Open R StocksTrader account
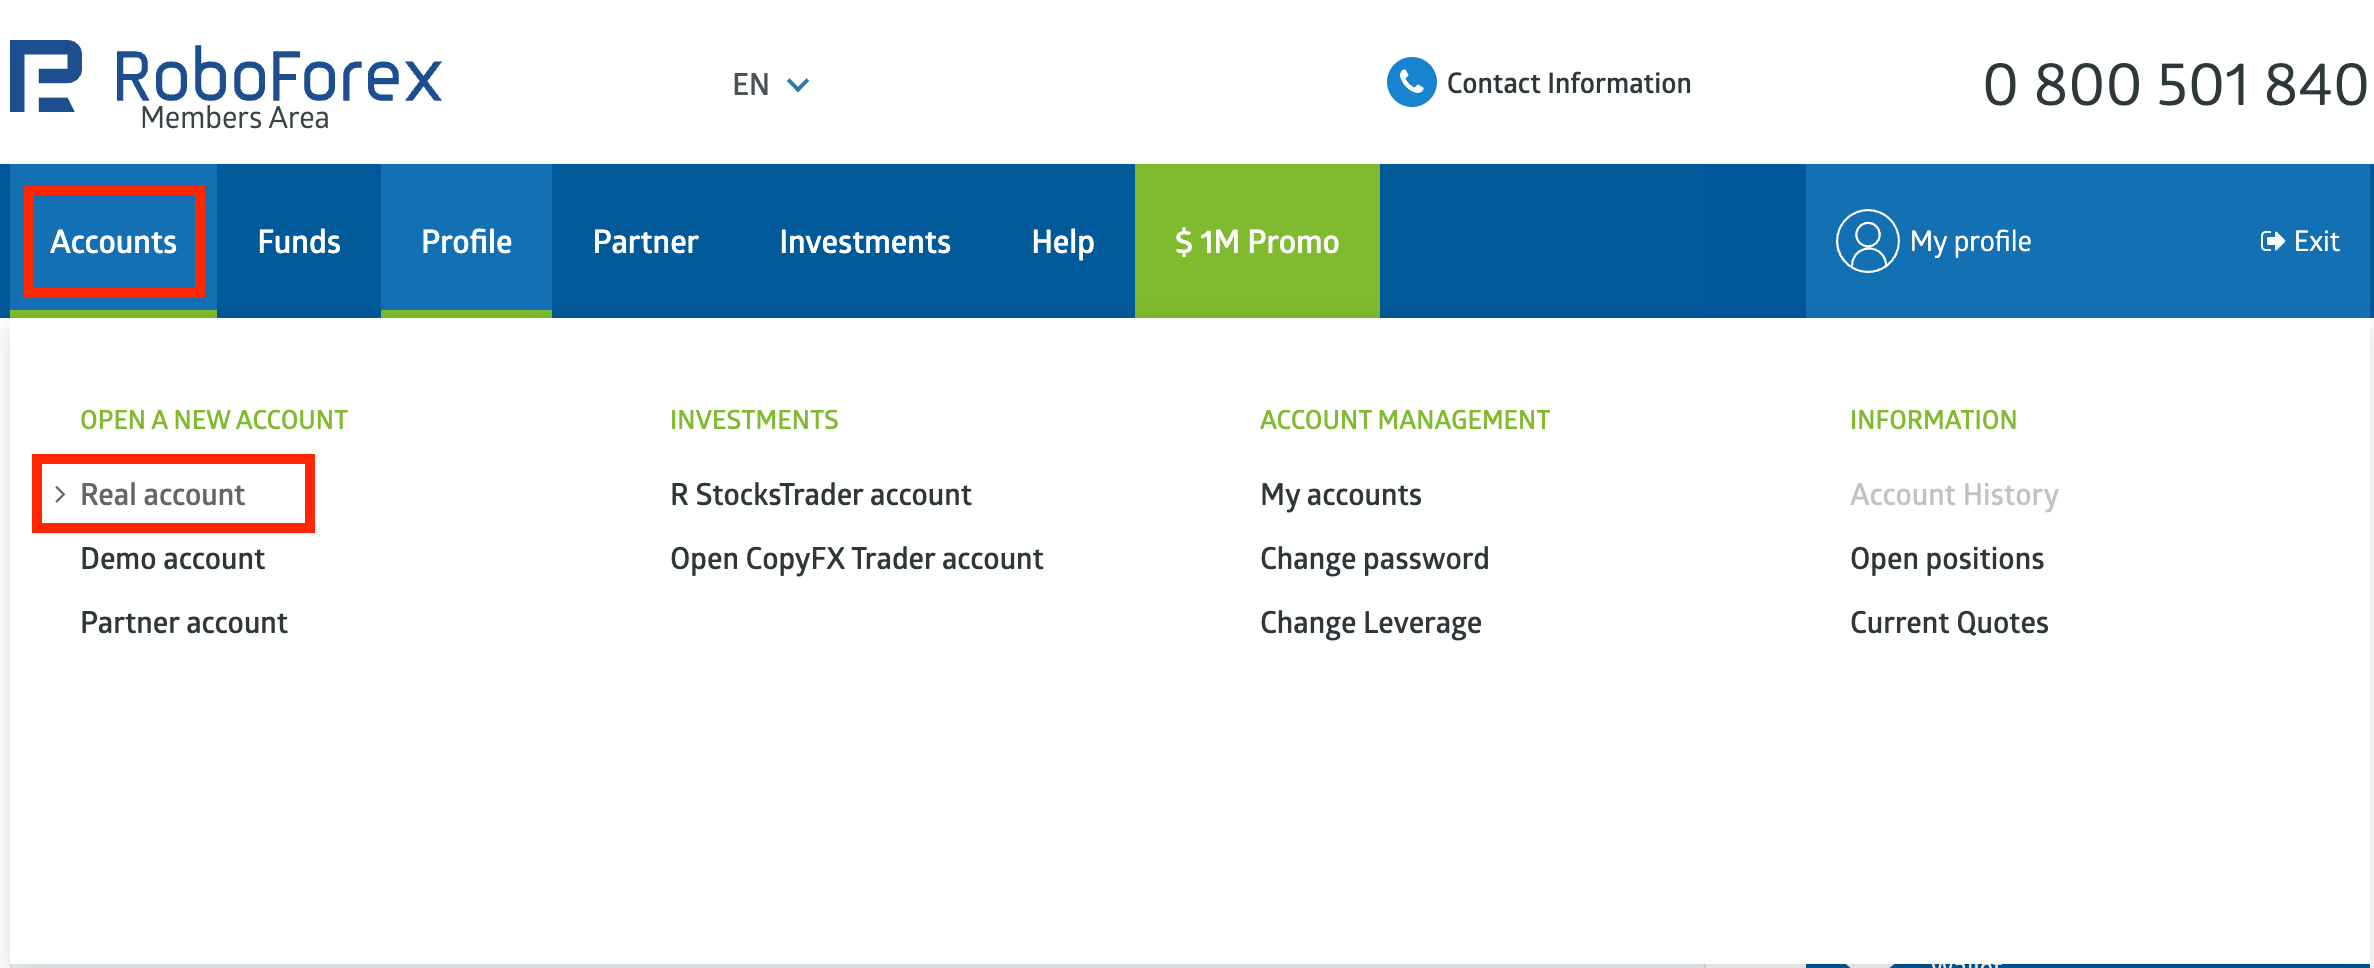This screenshot has width=2374, height=968. (x=820, y=494)
